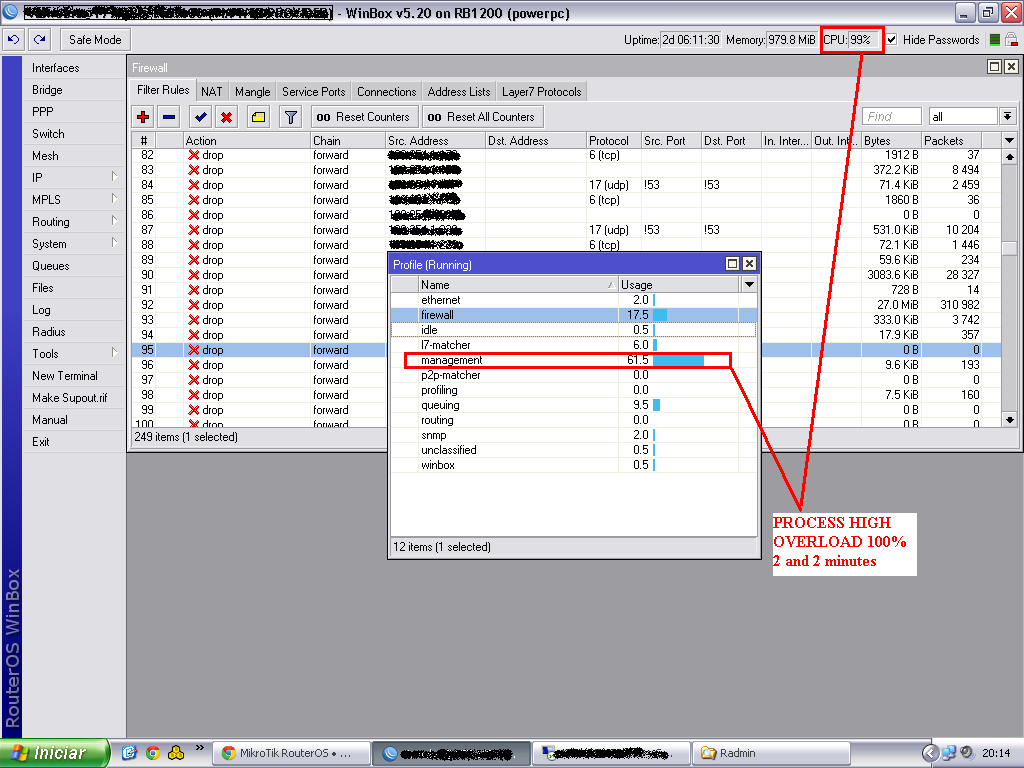Select firewall rule number 84
This screenshot has width=1024, height=768.
coord(567,185)
